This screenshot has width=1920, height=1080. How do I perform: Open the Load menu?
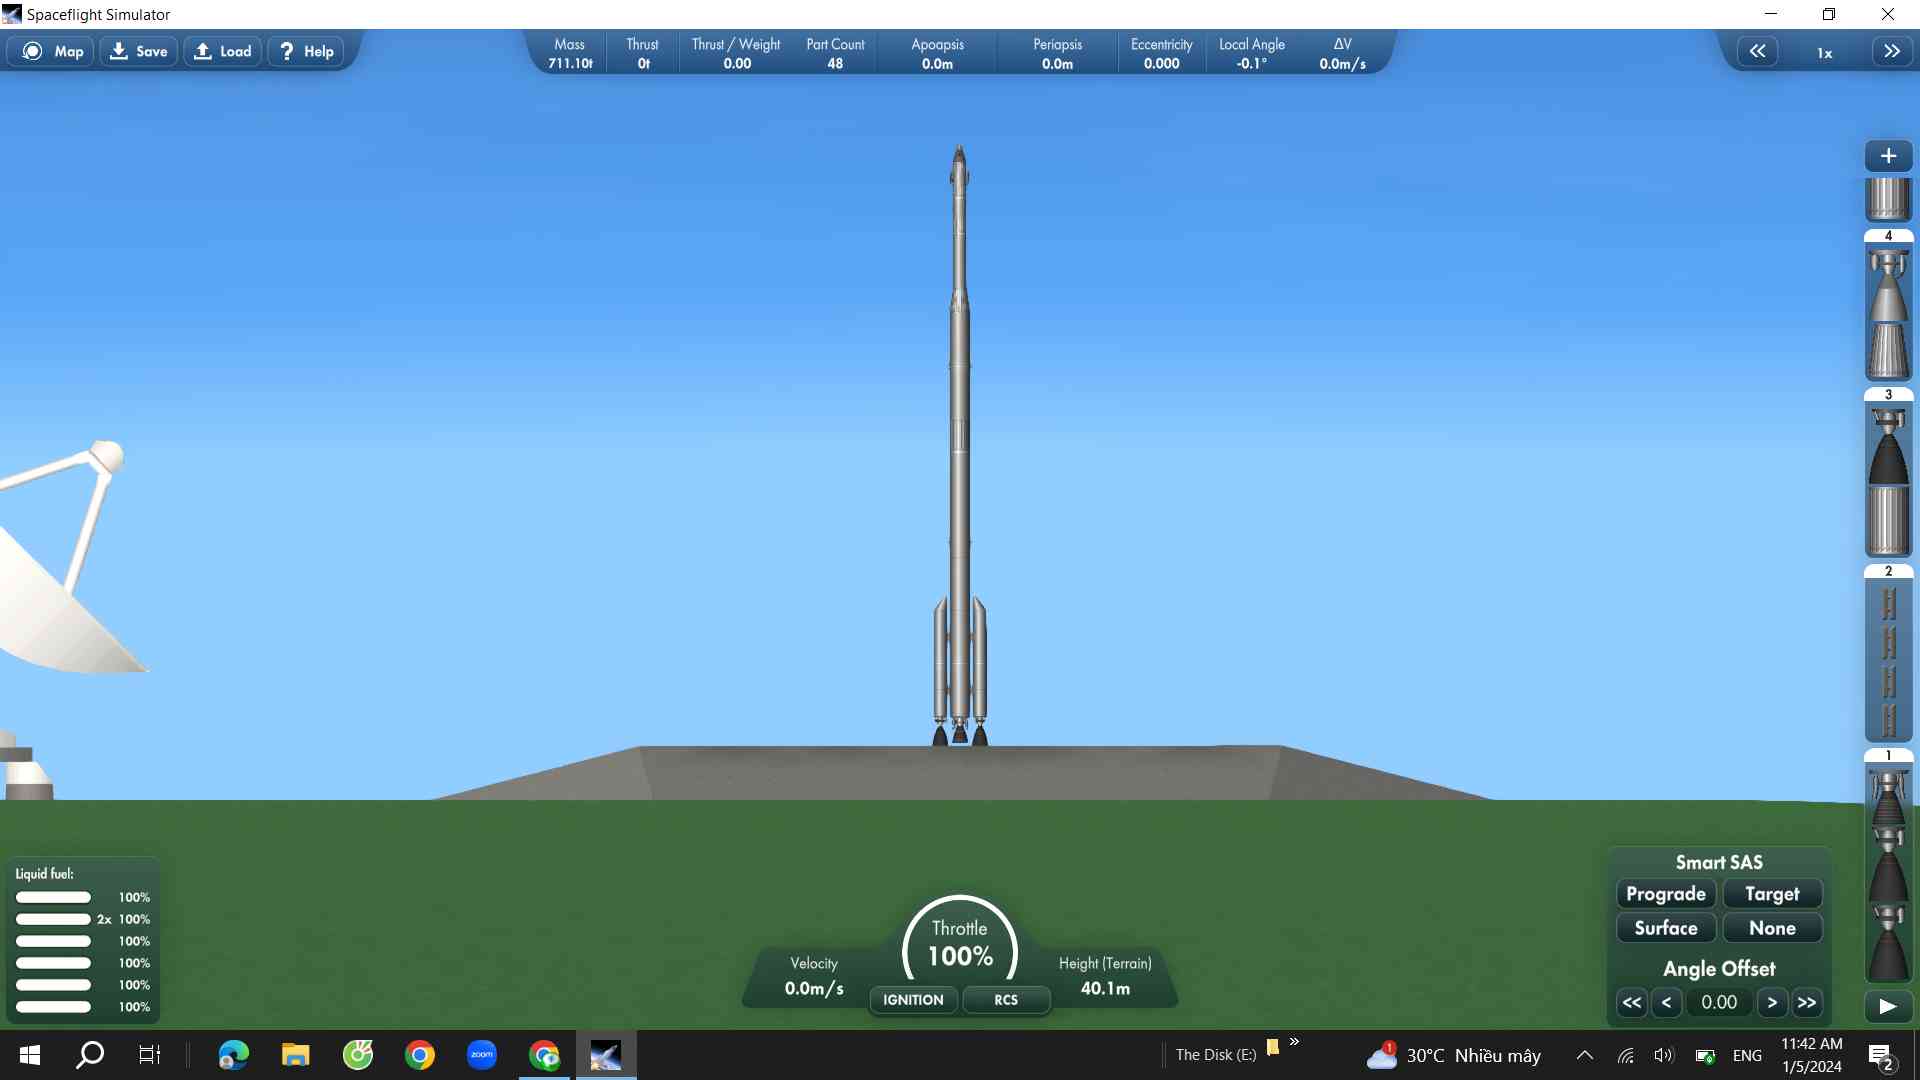point(222,51)
